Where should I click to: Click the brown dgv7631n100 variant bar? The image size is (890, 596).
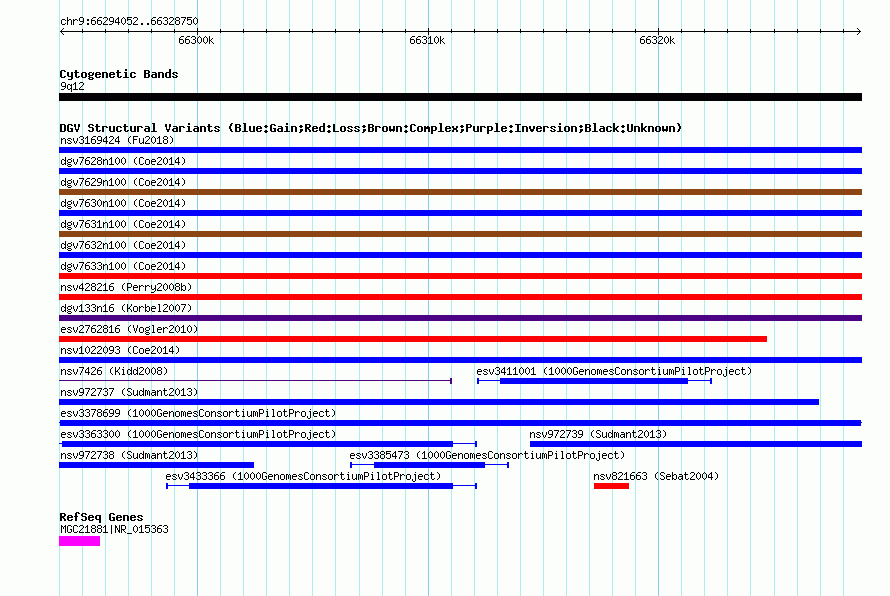[460, 234]
